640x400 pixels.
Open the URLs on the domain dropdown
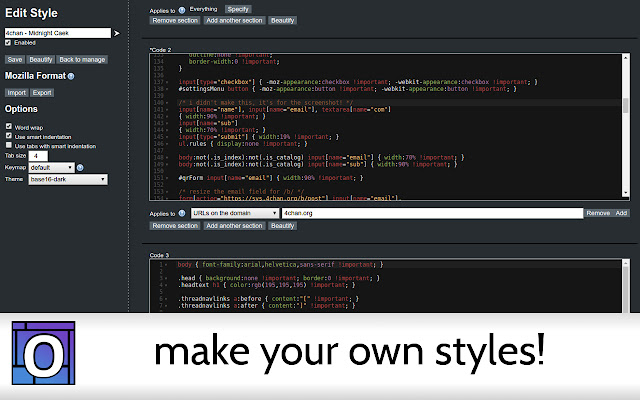pos(233,213)
